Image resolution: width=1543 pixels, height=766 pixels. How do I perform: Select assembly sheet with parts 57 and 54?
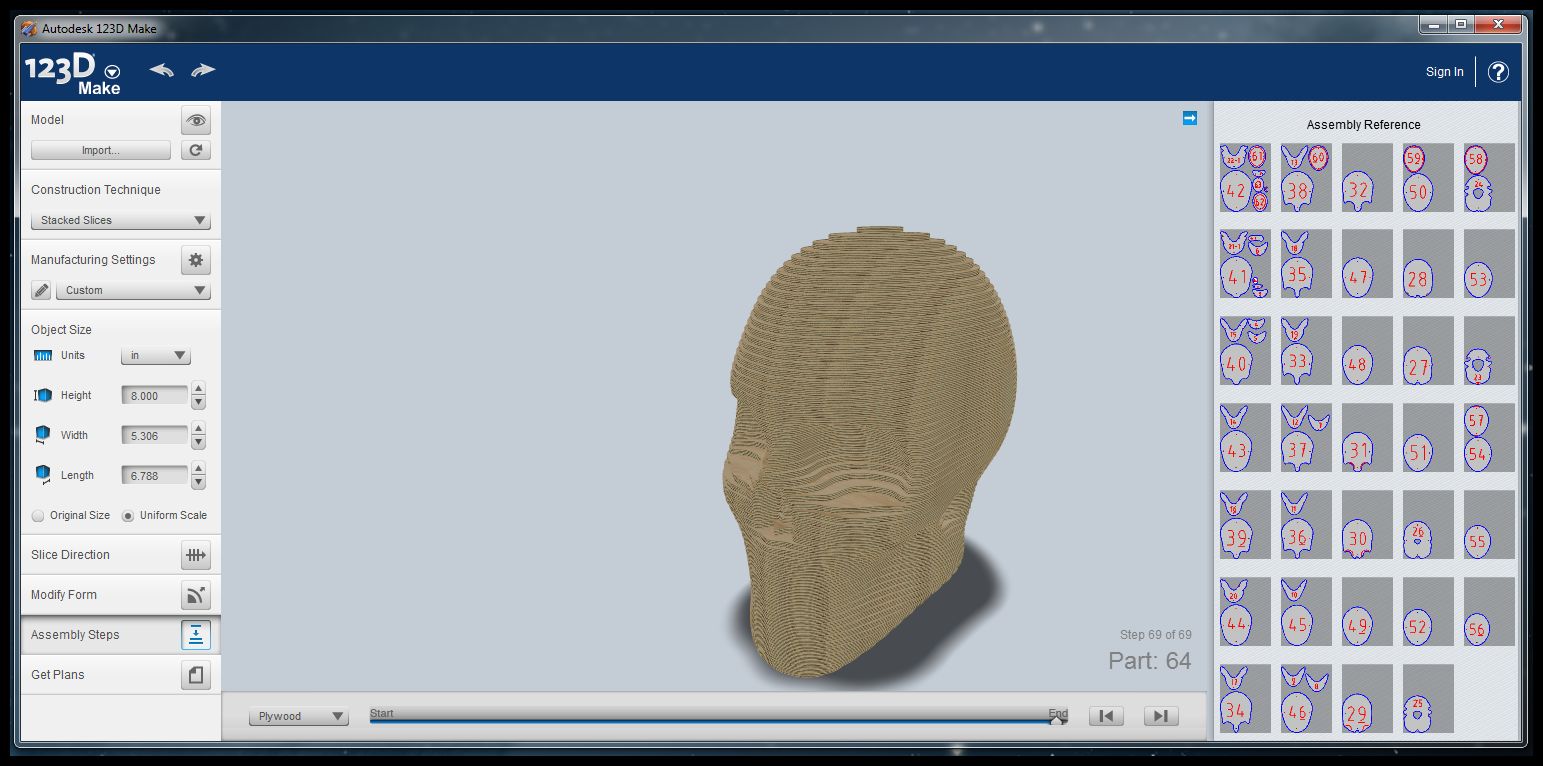coord(1489,438)
